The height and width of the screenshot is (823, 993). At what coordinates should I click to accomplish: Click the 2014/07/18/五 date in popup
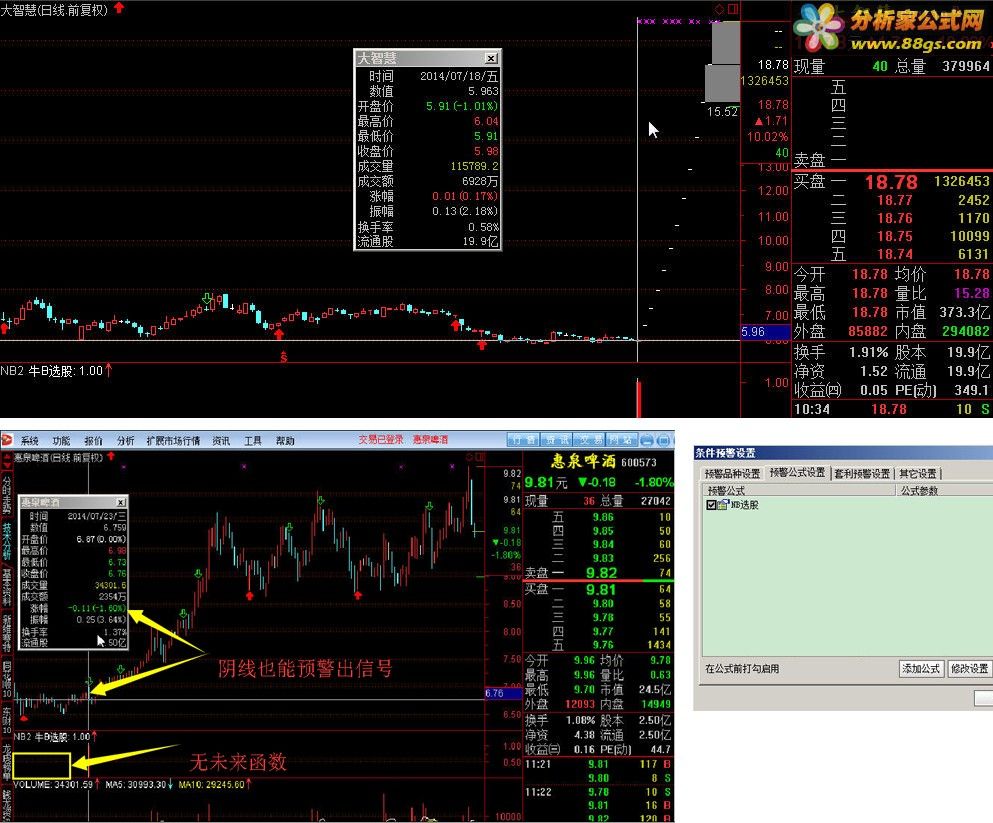click(459, 76)
